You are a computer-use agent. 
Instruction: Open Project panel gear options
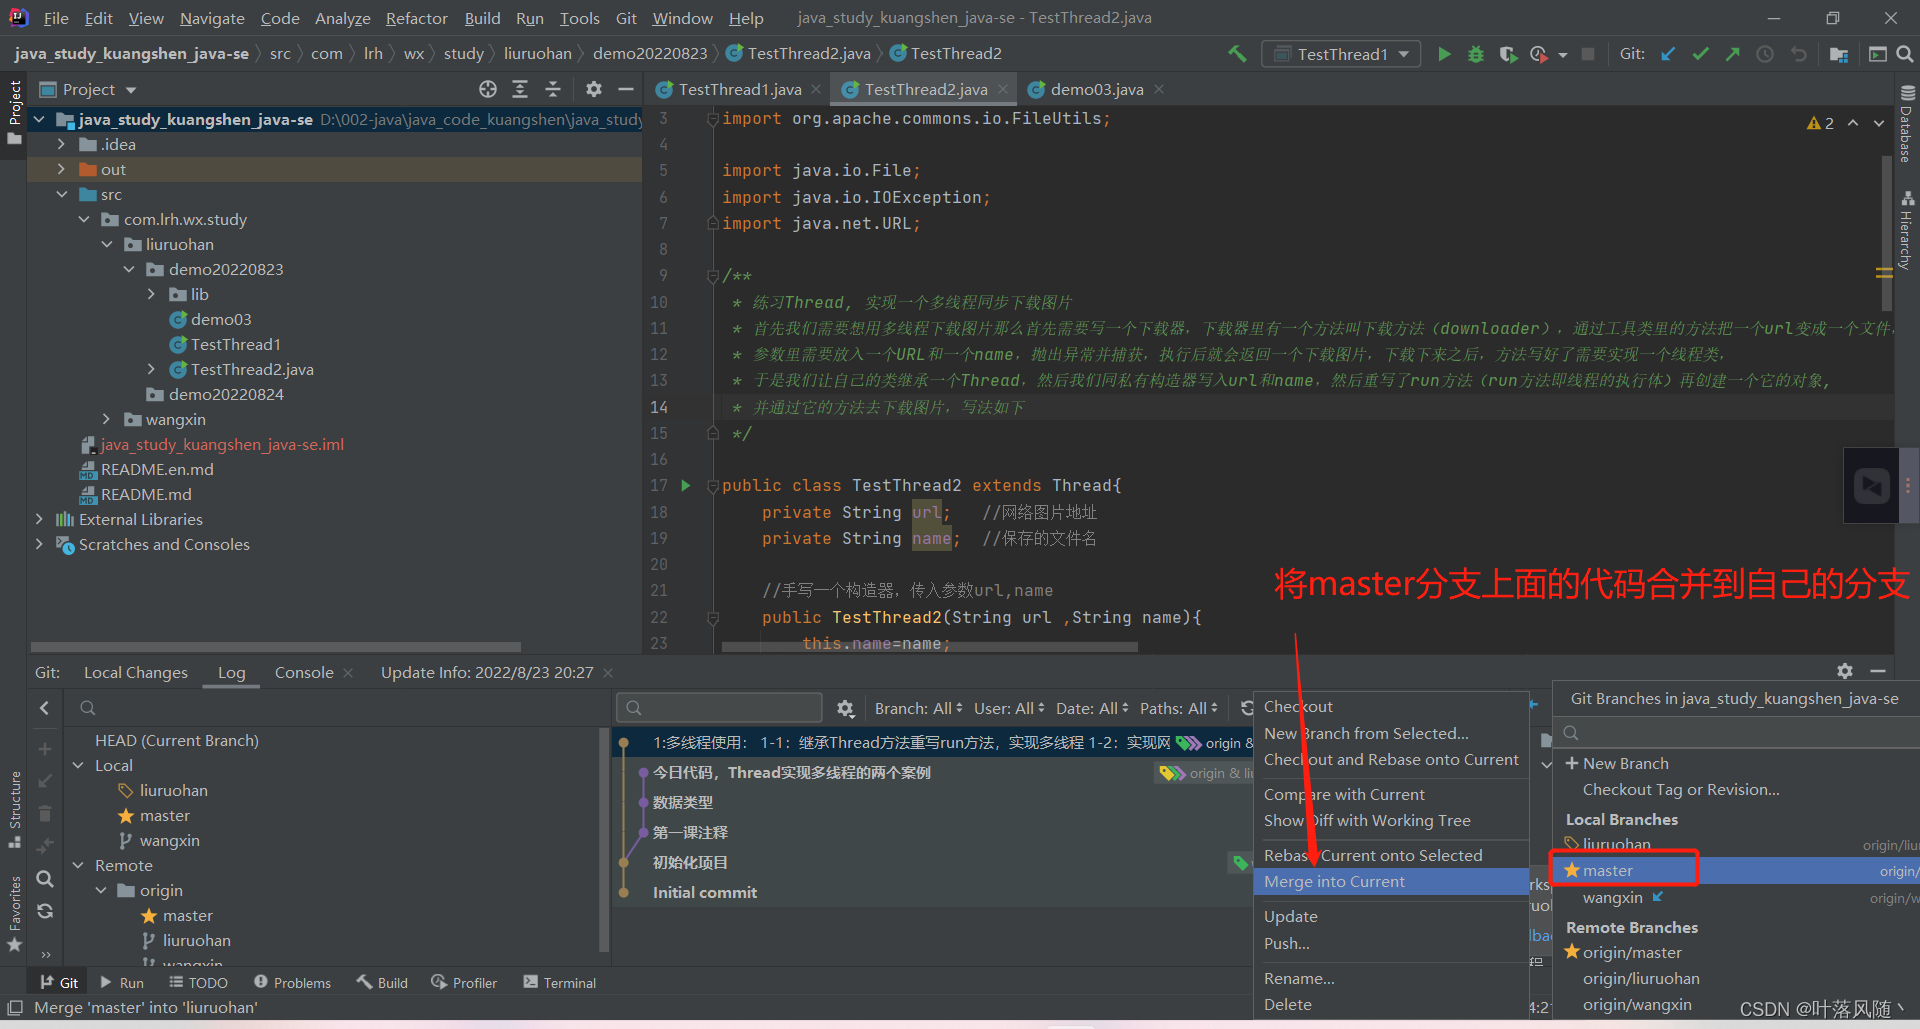click(594, 89)
